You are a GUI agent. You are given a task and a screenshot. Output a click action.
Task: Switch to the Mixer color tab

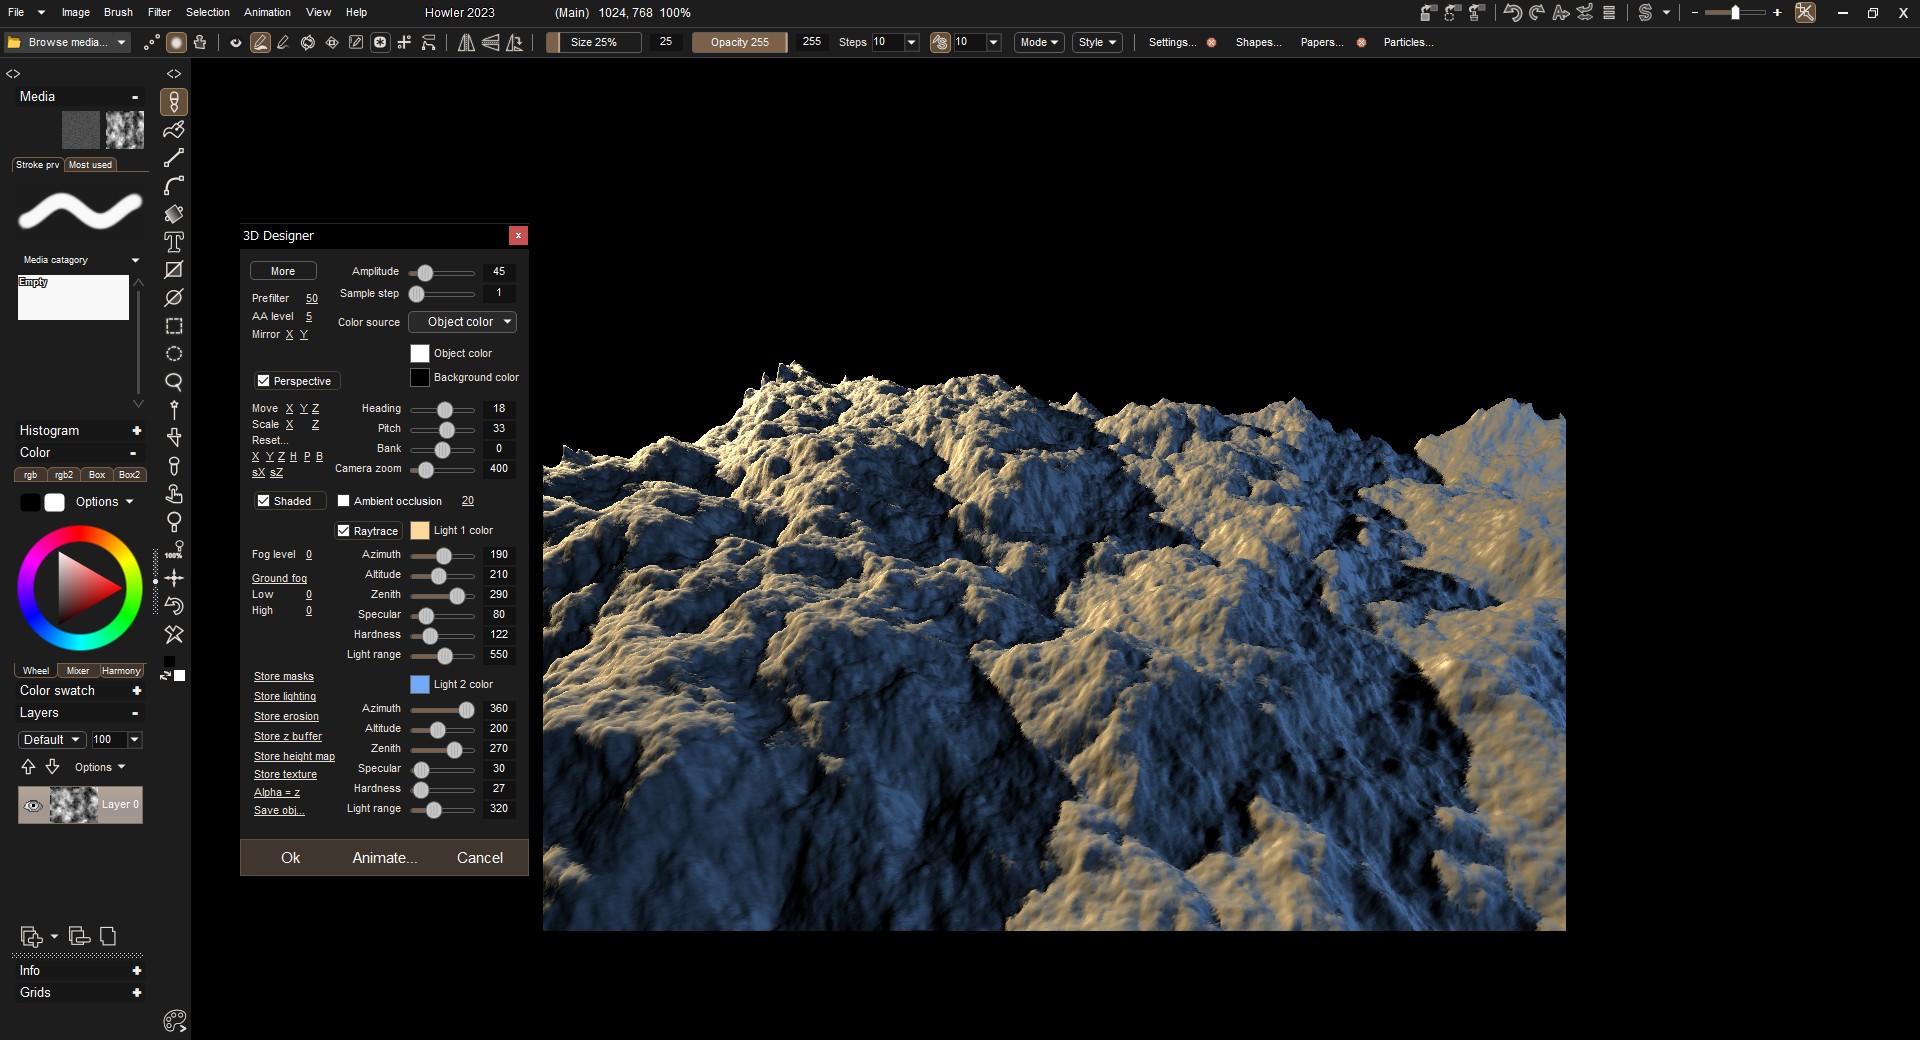point(78,671)
